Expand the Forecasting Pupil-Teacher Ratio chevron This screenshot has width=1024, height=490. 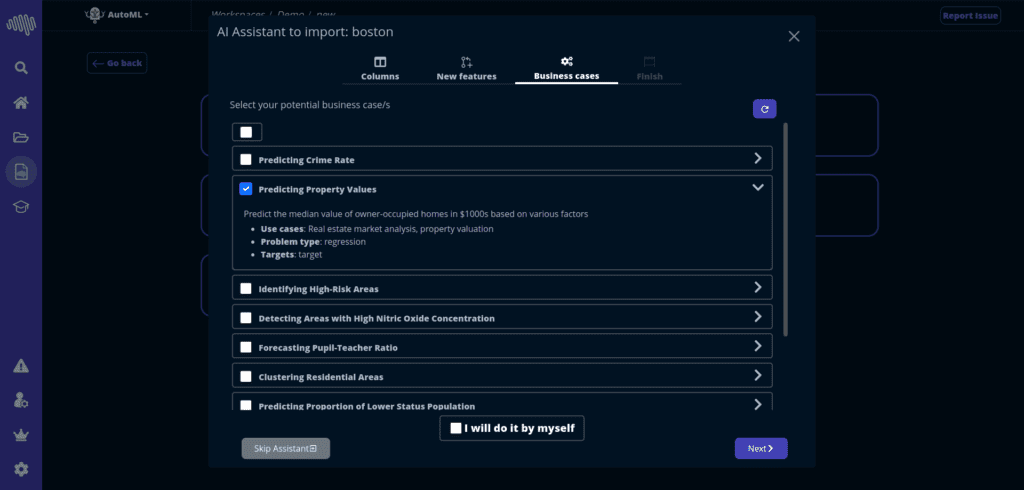758,346
